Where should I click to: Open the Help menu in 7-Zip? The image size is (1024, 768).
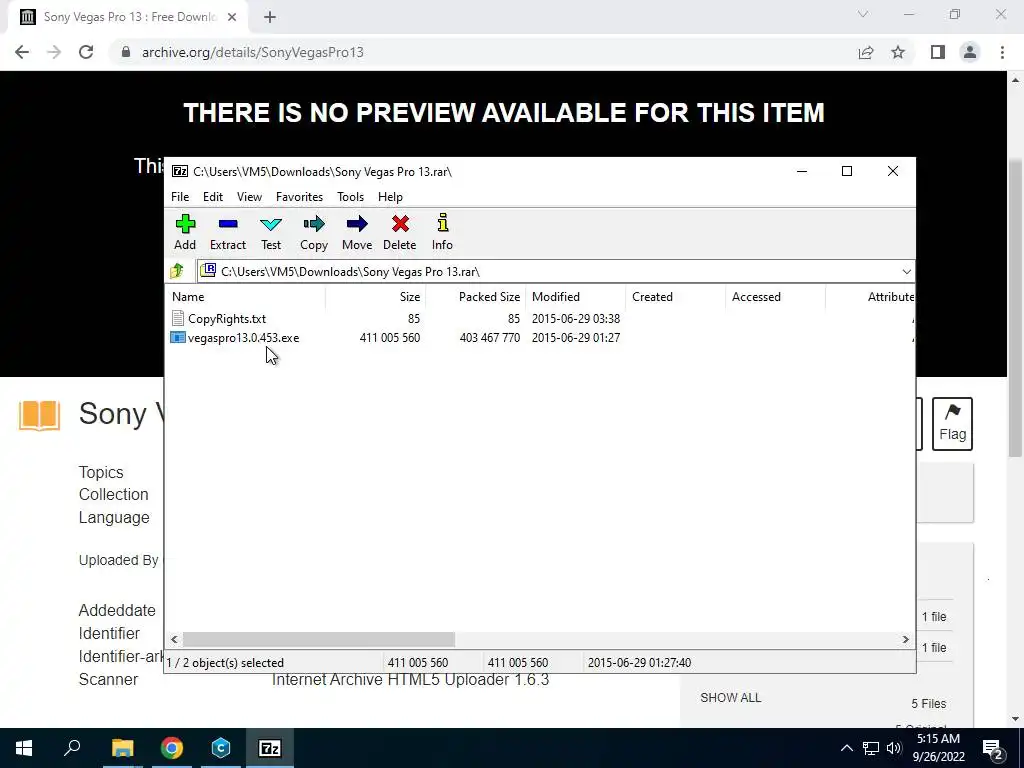(x=390, y=197)
